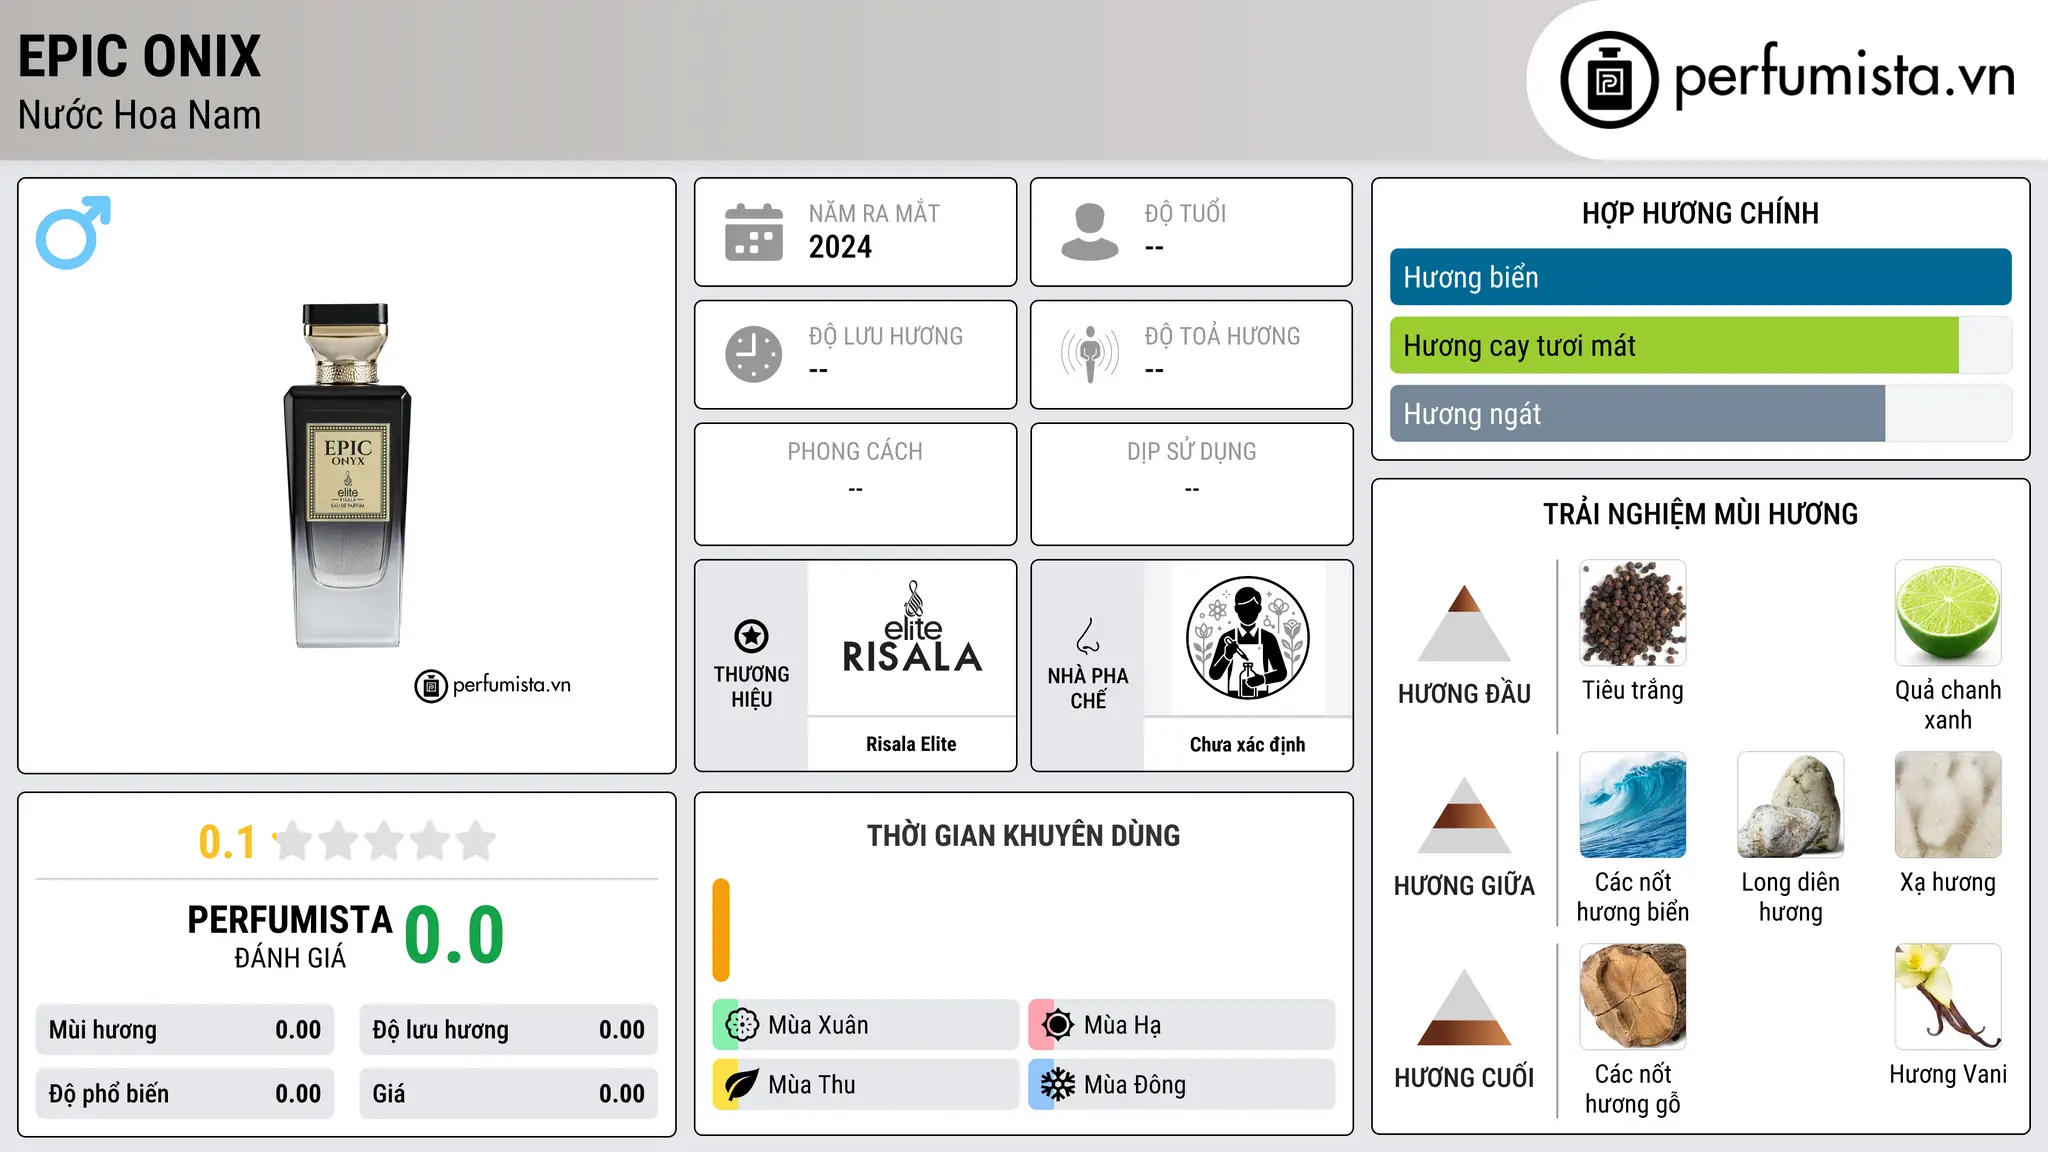Select the Mùa Thu season label

pyautogui.click(x=811, y=1085)
